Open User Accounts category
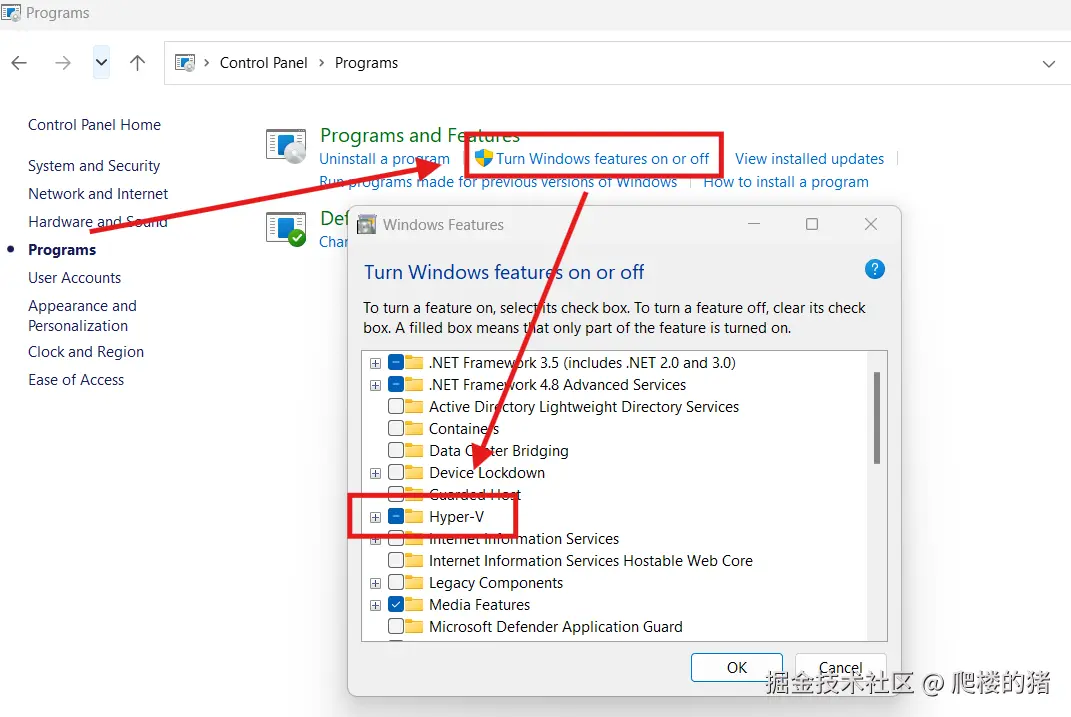The image size is (1071, 717). tap(74, 278)
